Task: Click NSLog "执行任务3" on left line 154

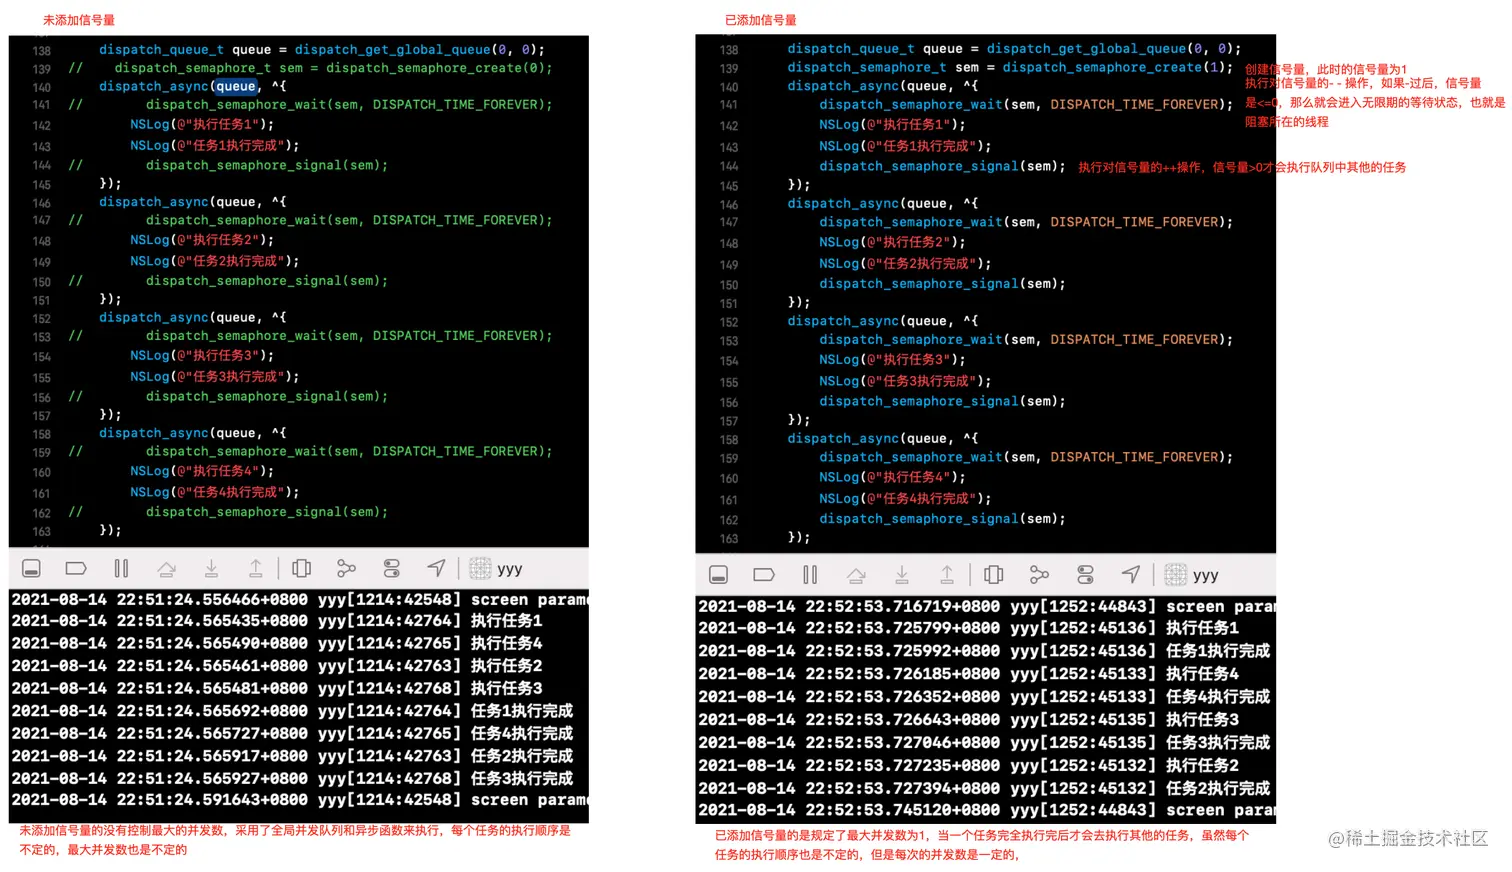Action: 202,355
